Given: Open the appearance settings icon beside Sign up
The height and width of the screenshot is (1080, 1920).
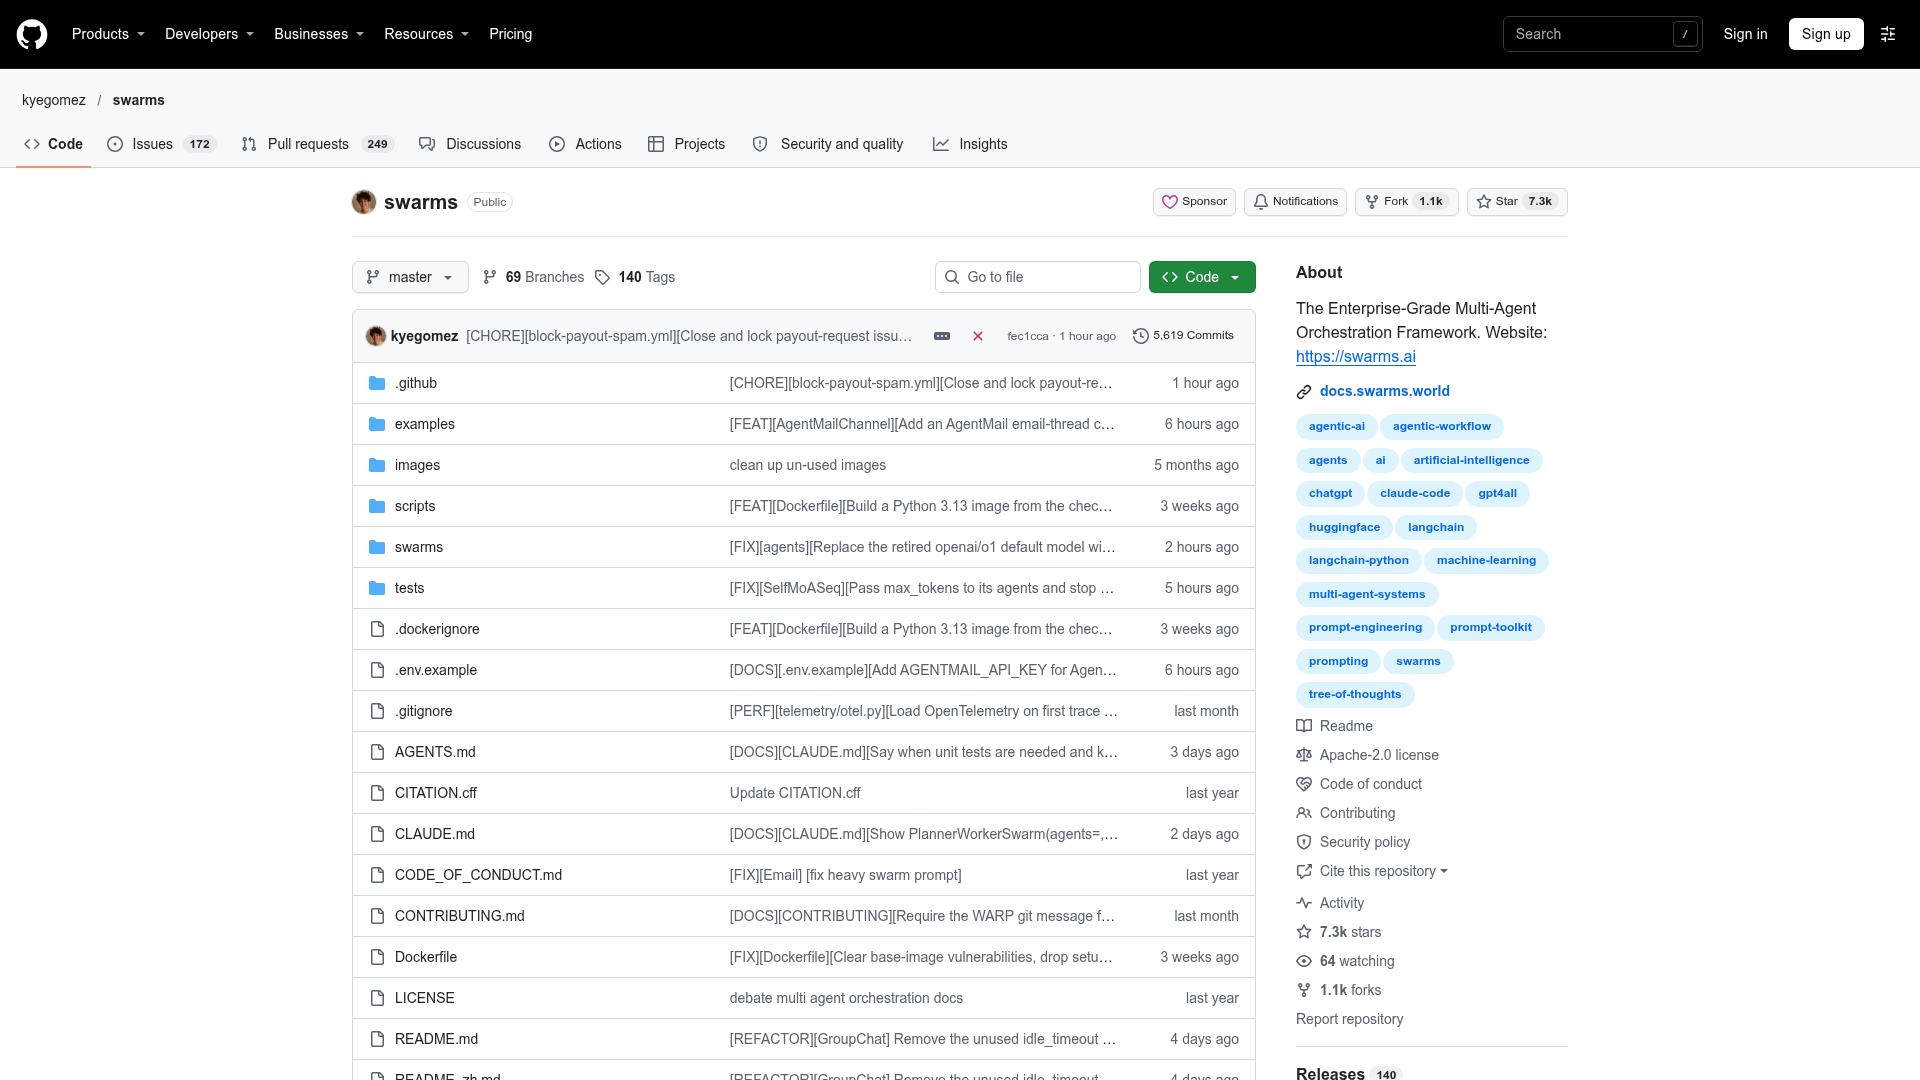Looking at the screenshot, I should (1888, 34).
